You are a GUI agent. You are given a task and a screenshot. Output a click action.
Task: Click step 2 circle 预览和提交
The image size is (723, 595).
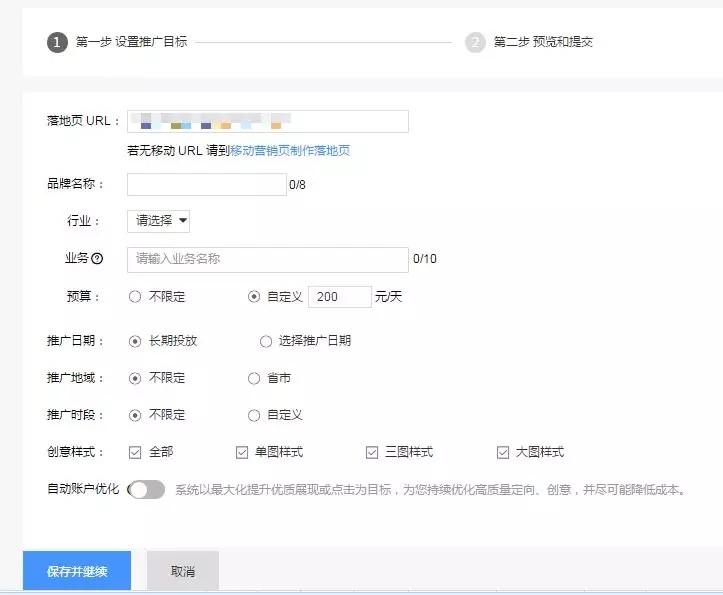475,42
